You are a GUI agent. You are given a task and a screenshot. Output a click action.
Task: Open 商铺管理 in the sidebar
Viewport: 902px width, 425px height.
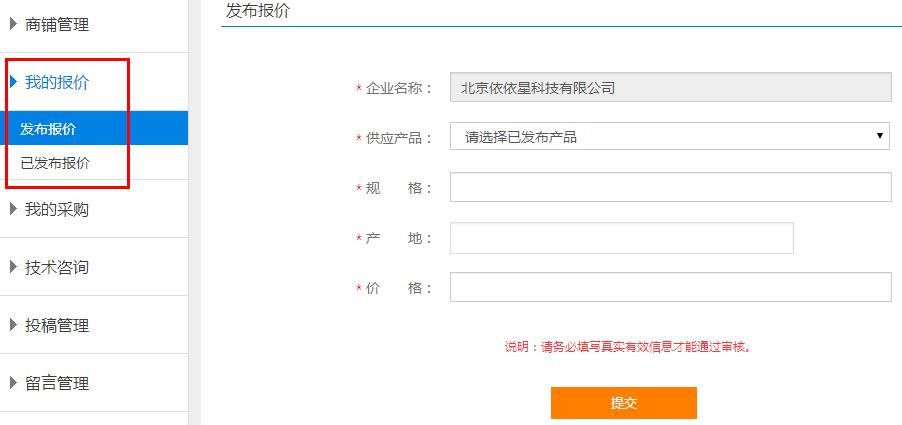(57, 24)
